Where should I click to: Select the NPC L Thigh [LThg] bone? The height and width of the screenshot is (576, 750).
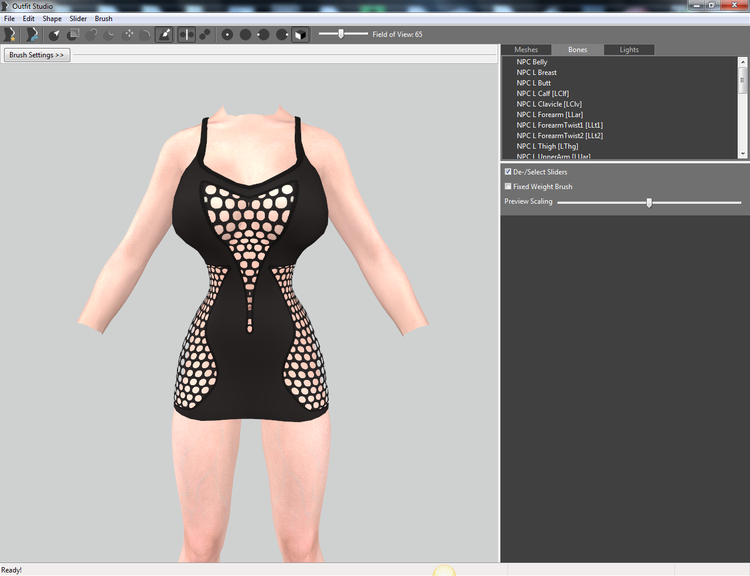point(547,146)
